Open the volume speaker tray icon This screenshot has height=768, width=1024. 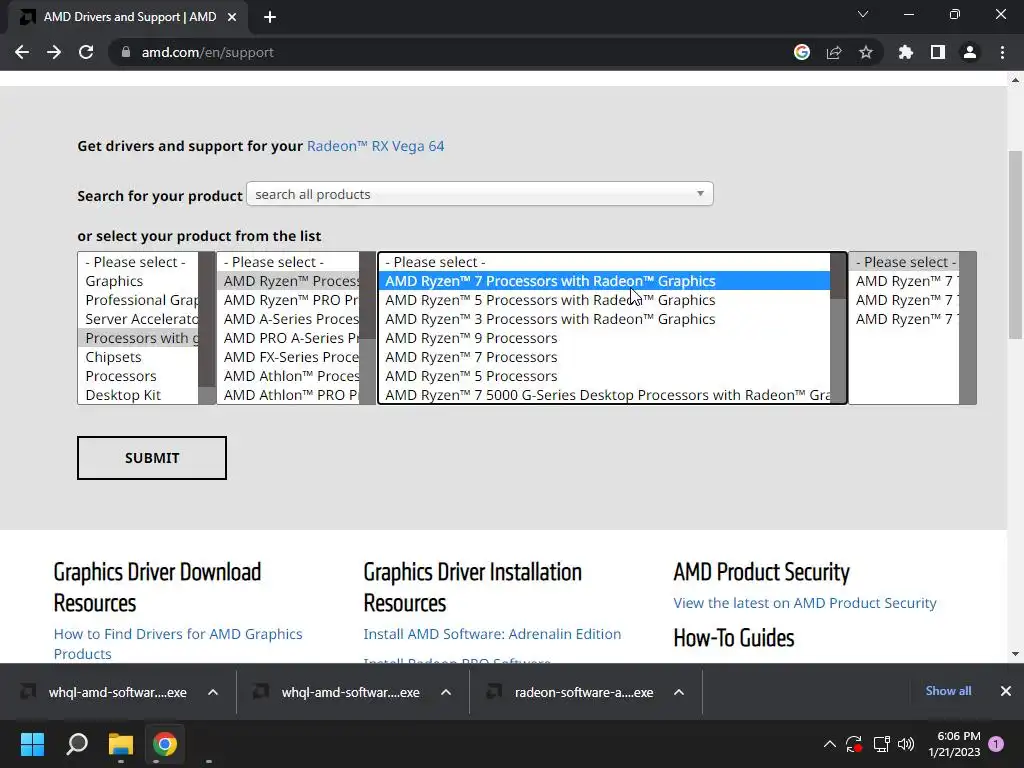pos(906,744)
